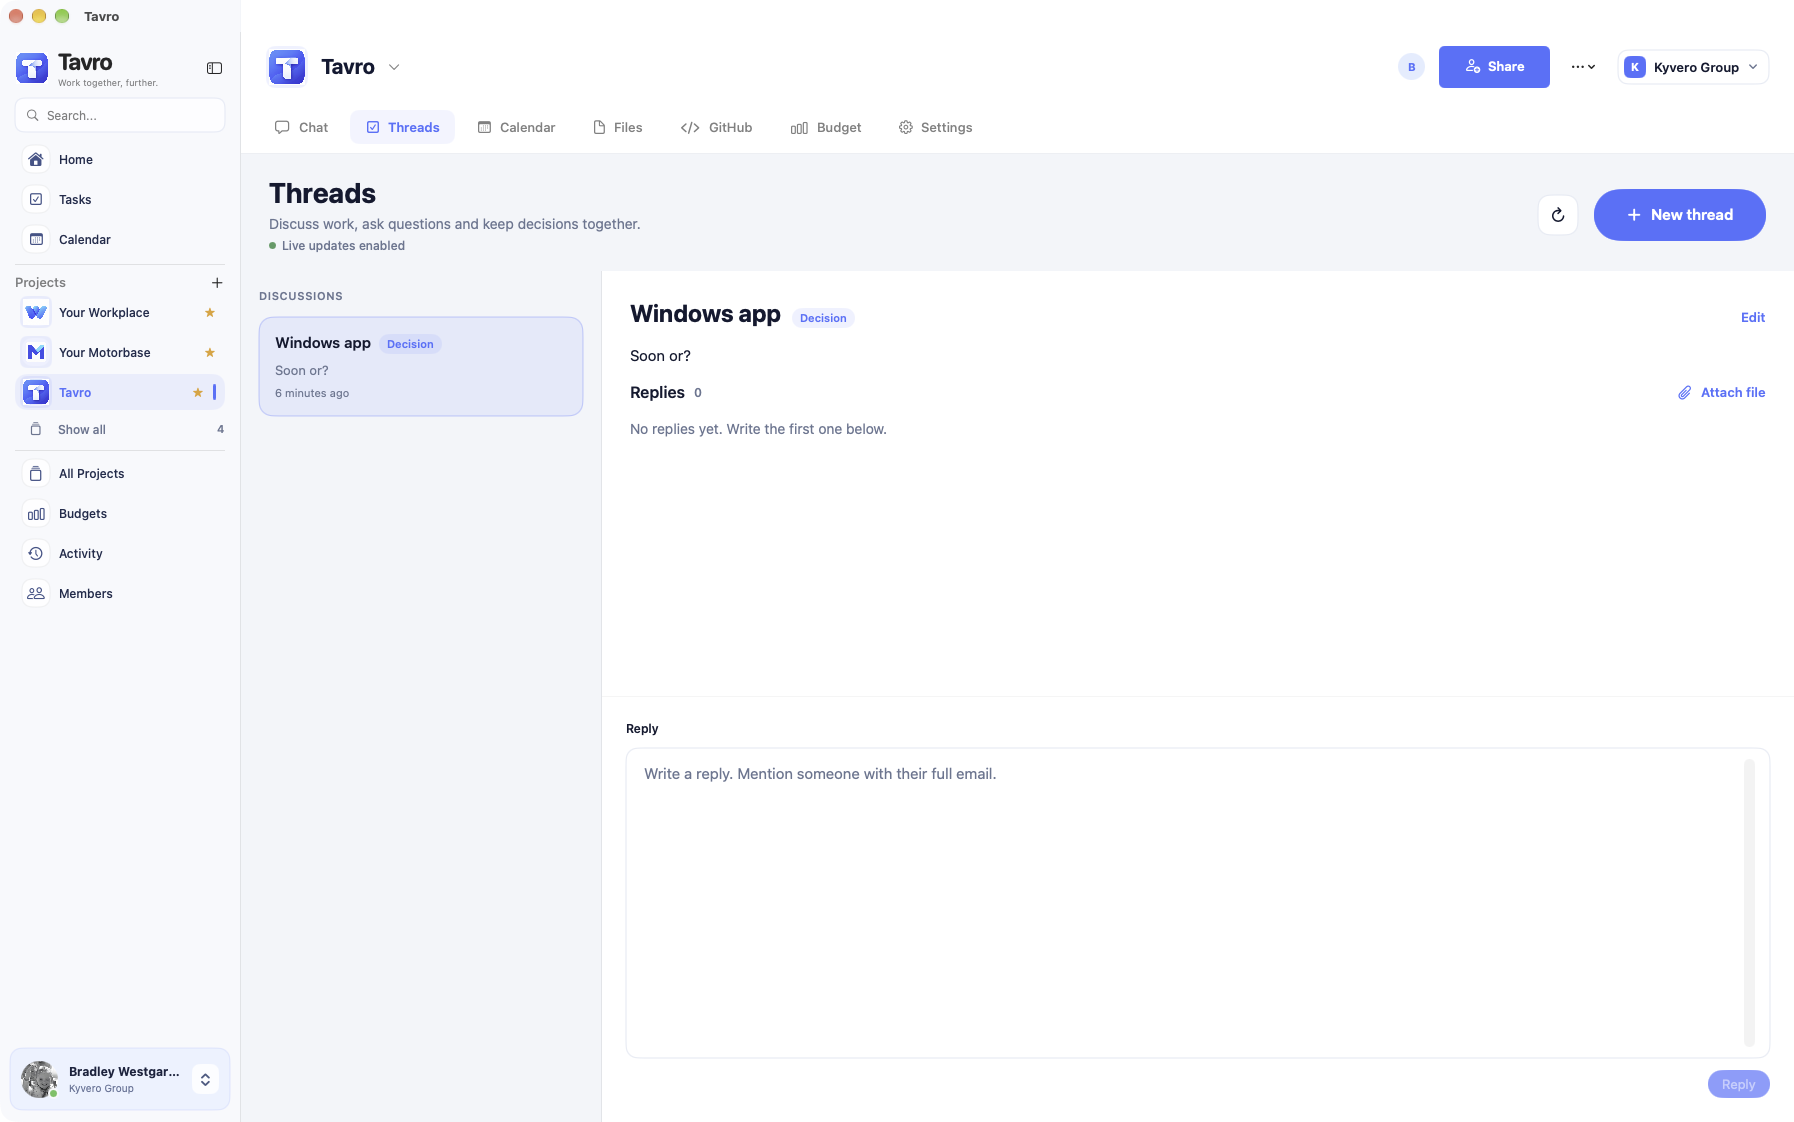Open the Kyvero Group workspace dropdown
The height and width of the screenshot is (1122, 1794).
(x=1693, y=67)
